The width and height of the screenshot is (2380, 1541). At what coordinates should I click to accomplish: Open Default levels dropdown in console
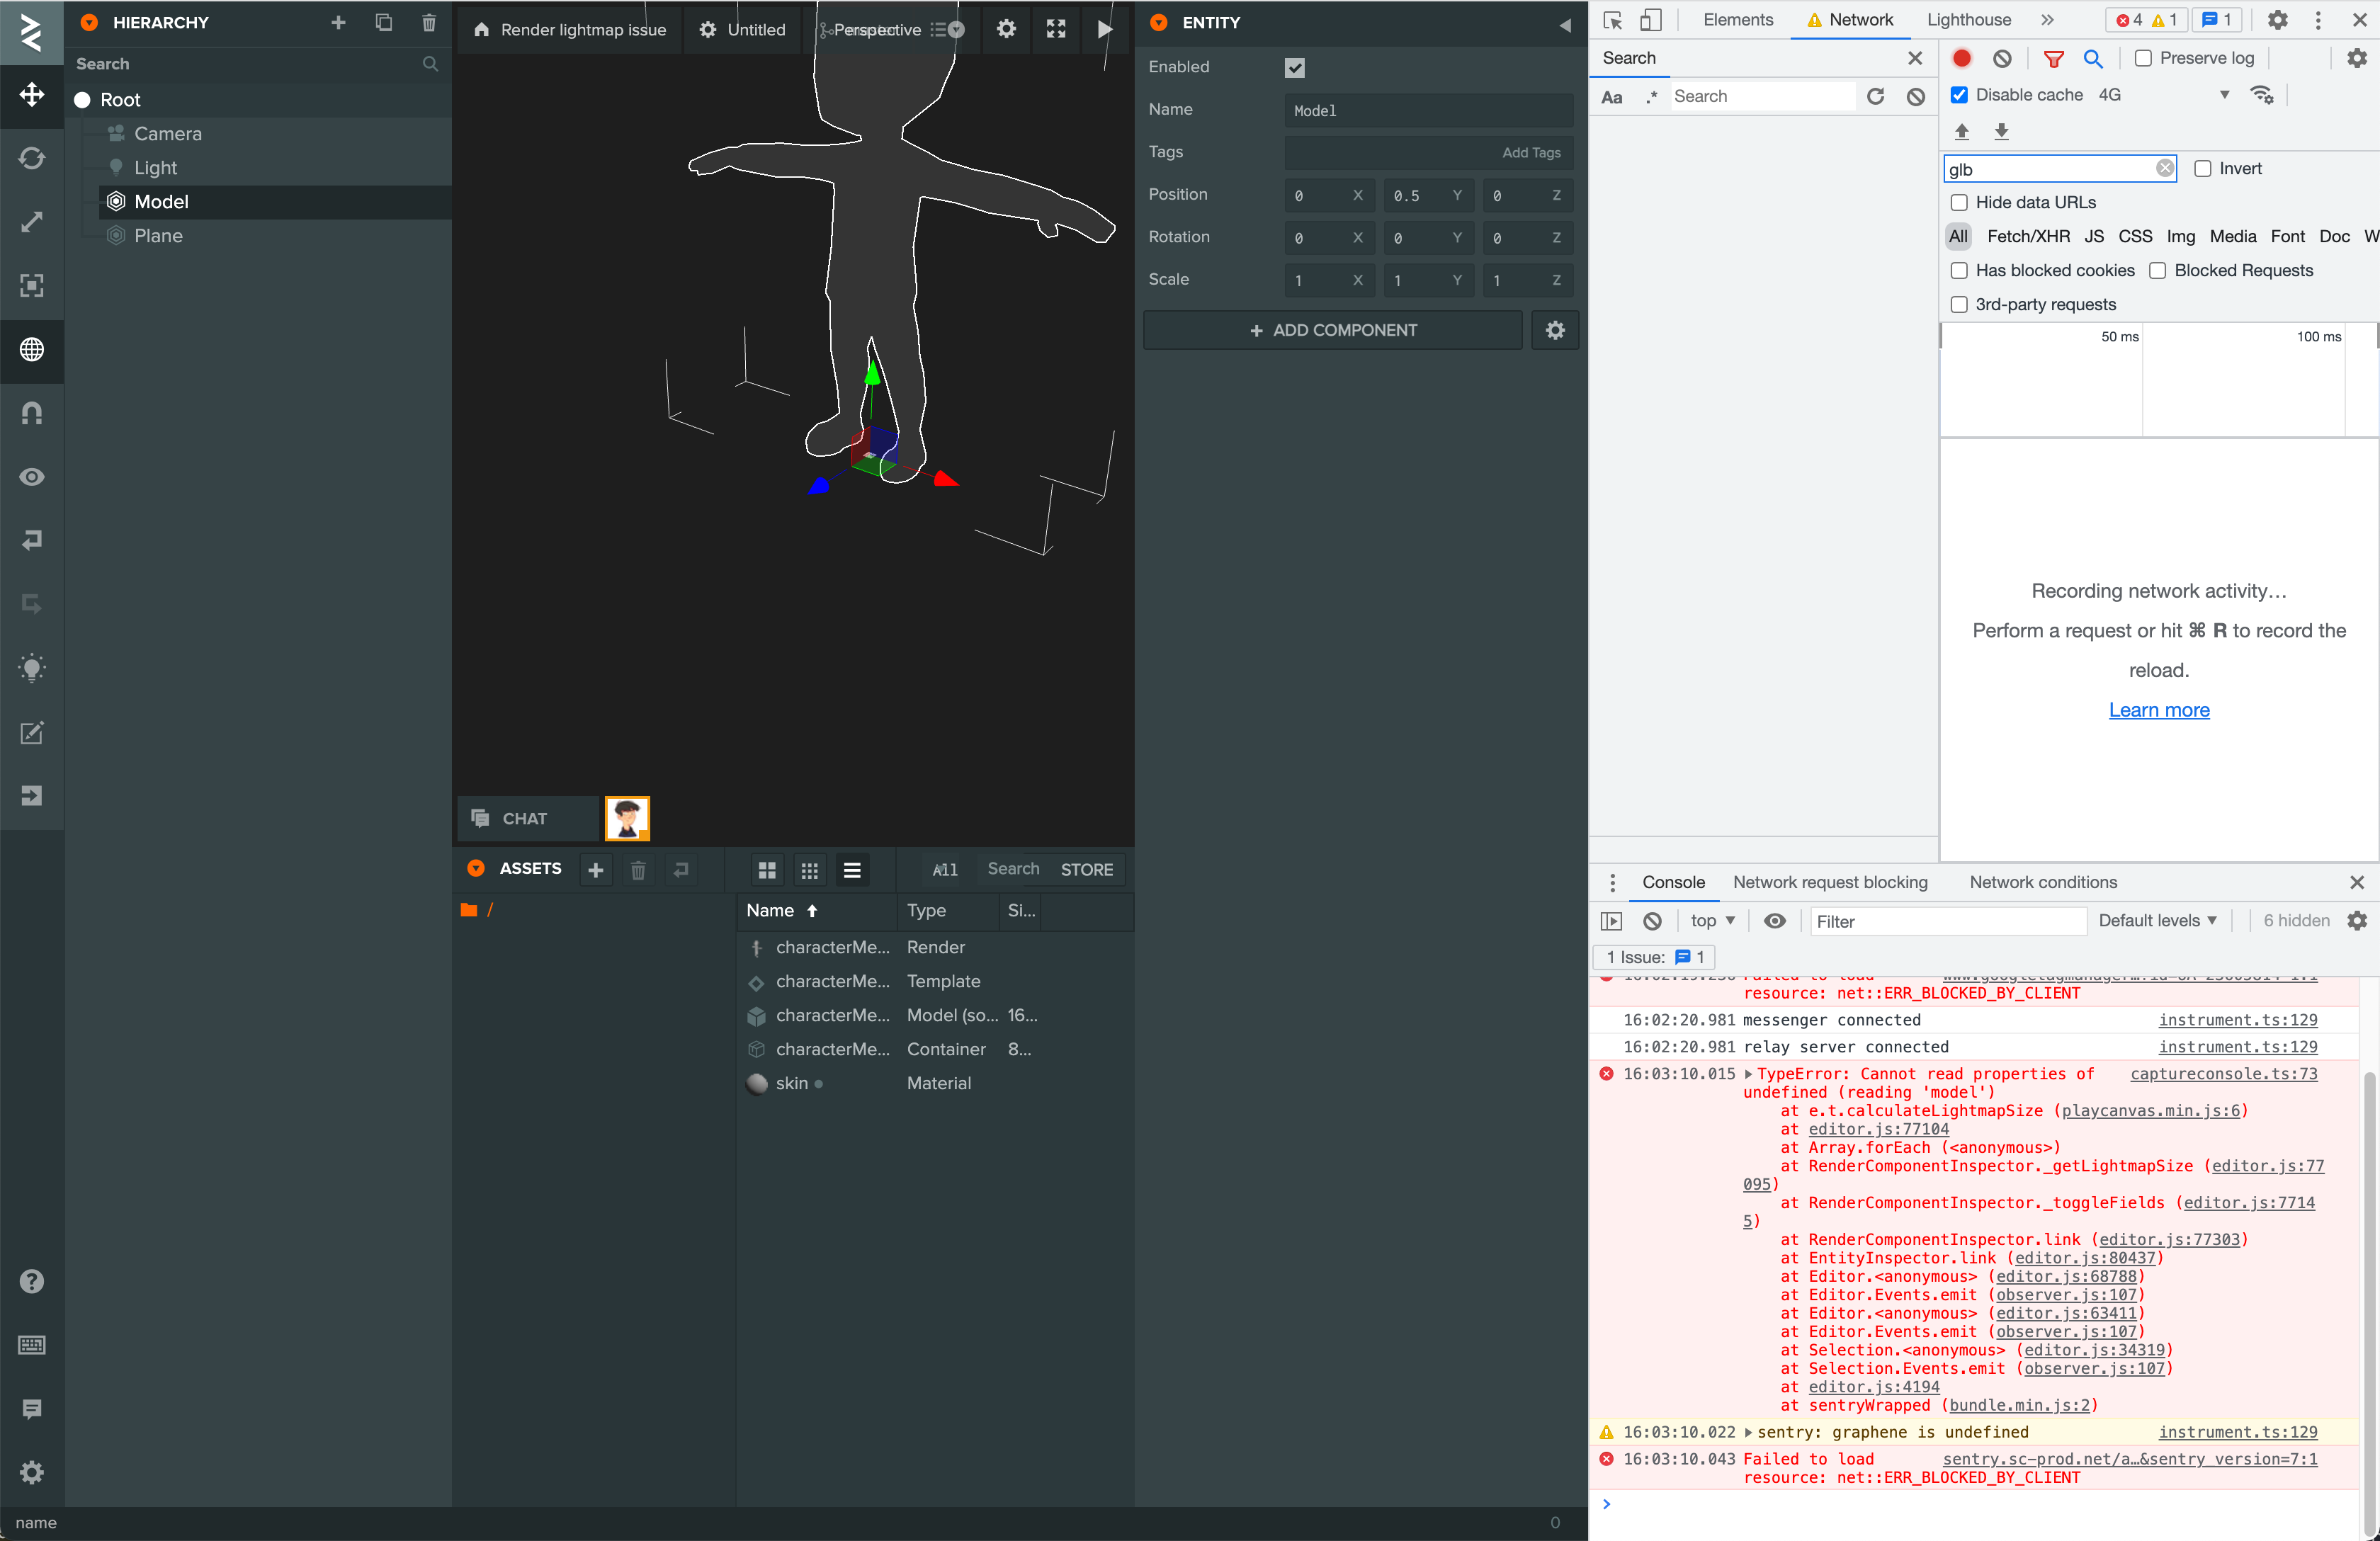click(x=2157, y=921)
